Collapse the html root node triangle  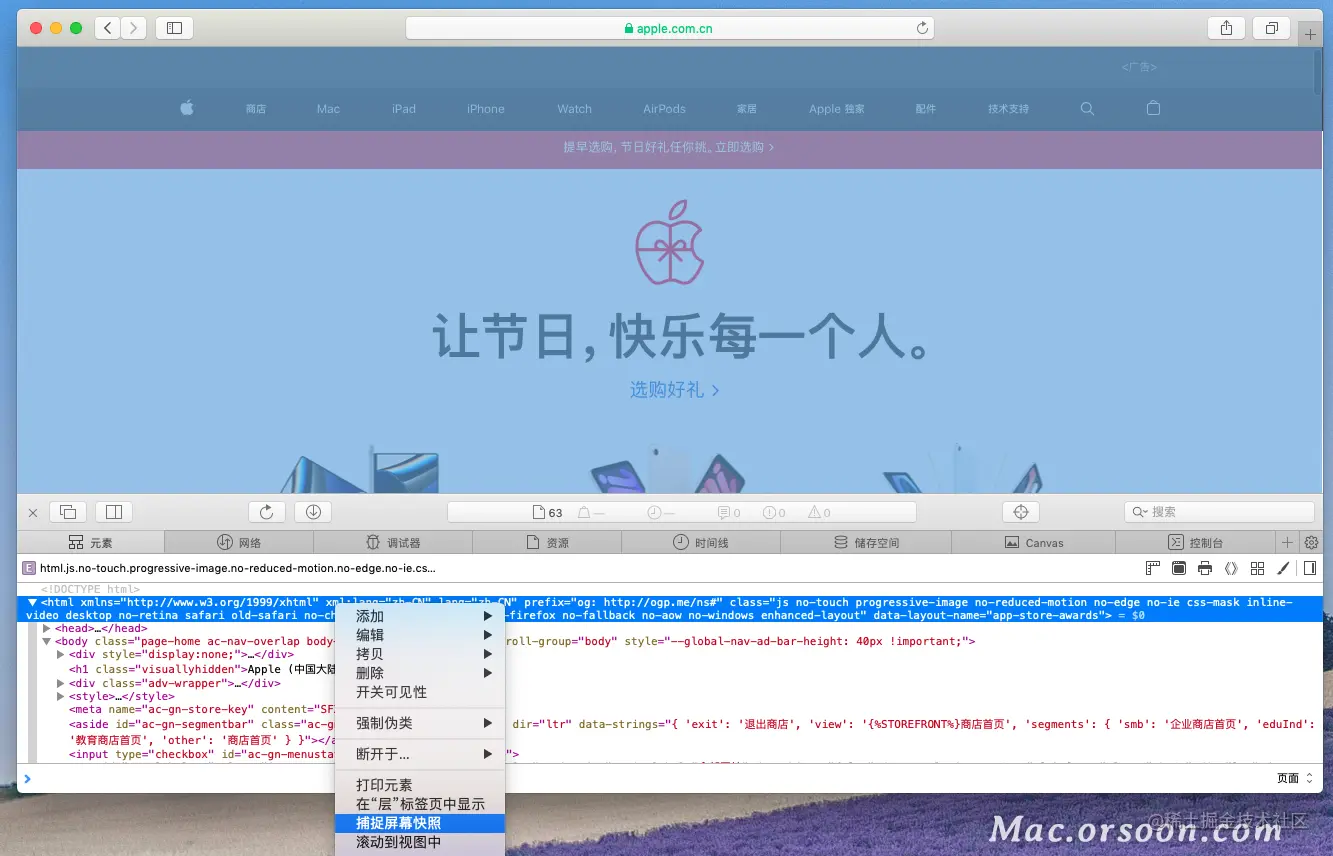(32, 603)
